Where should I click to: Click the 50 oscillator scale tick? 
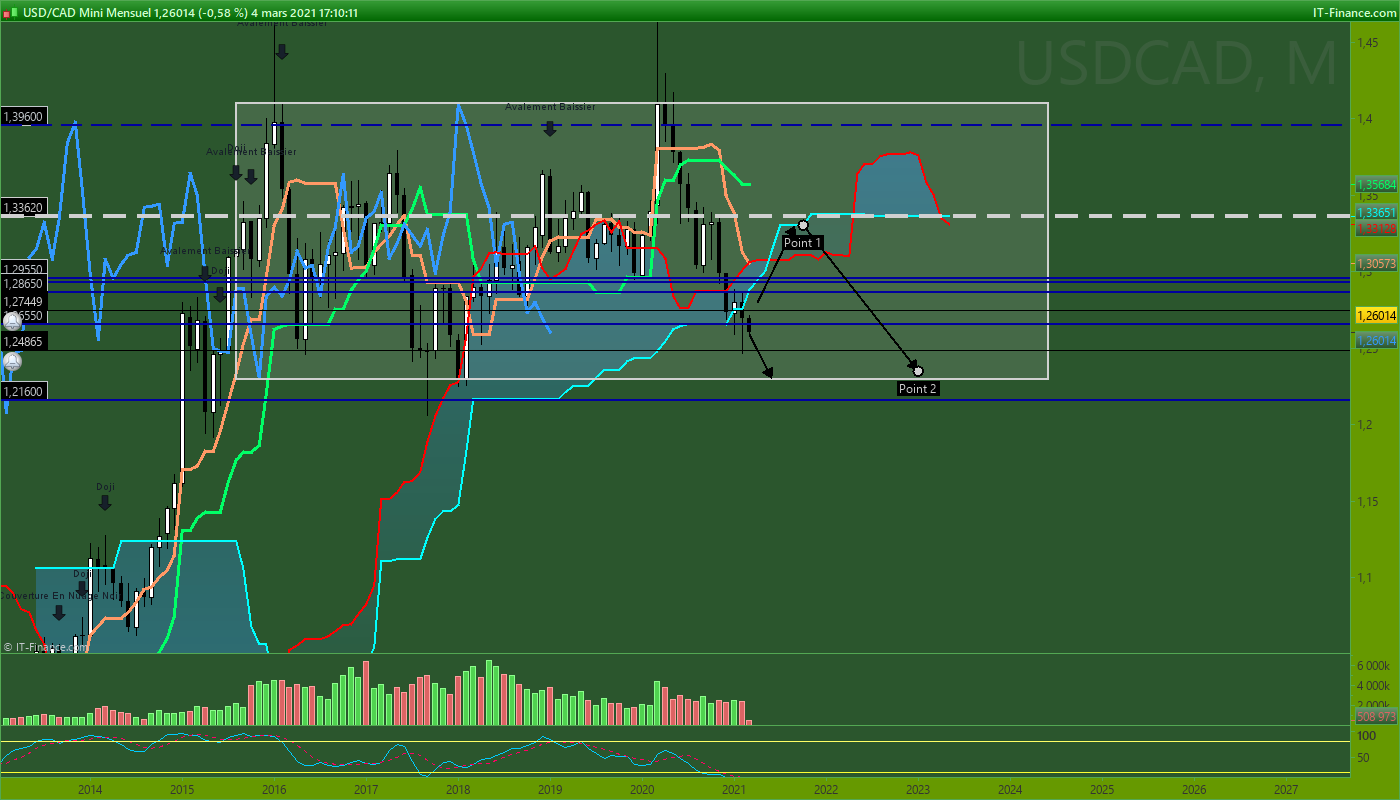[1363, 758]
